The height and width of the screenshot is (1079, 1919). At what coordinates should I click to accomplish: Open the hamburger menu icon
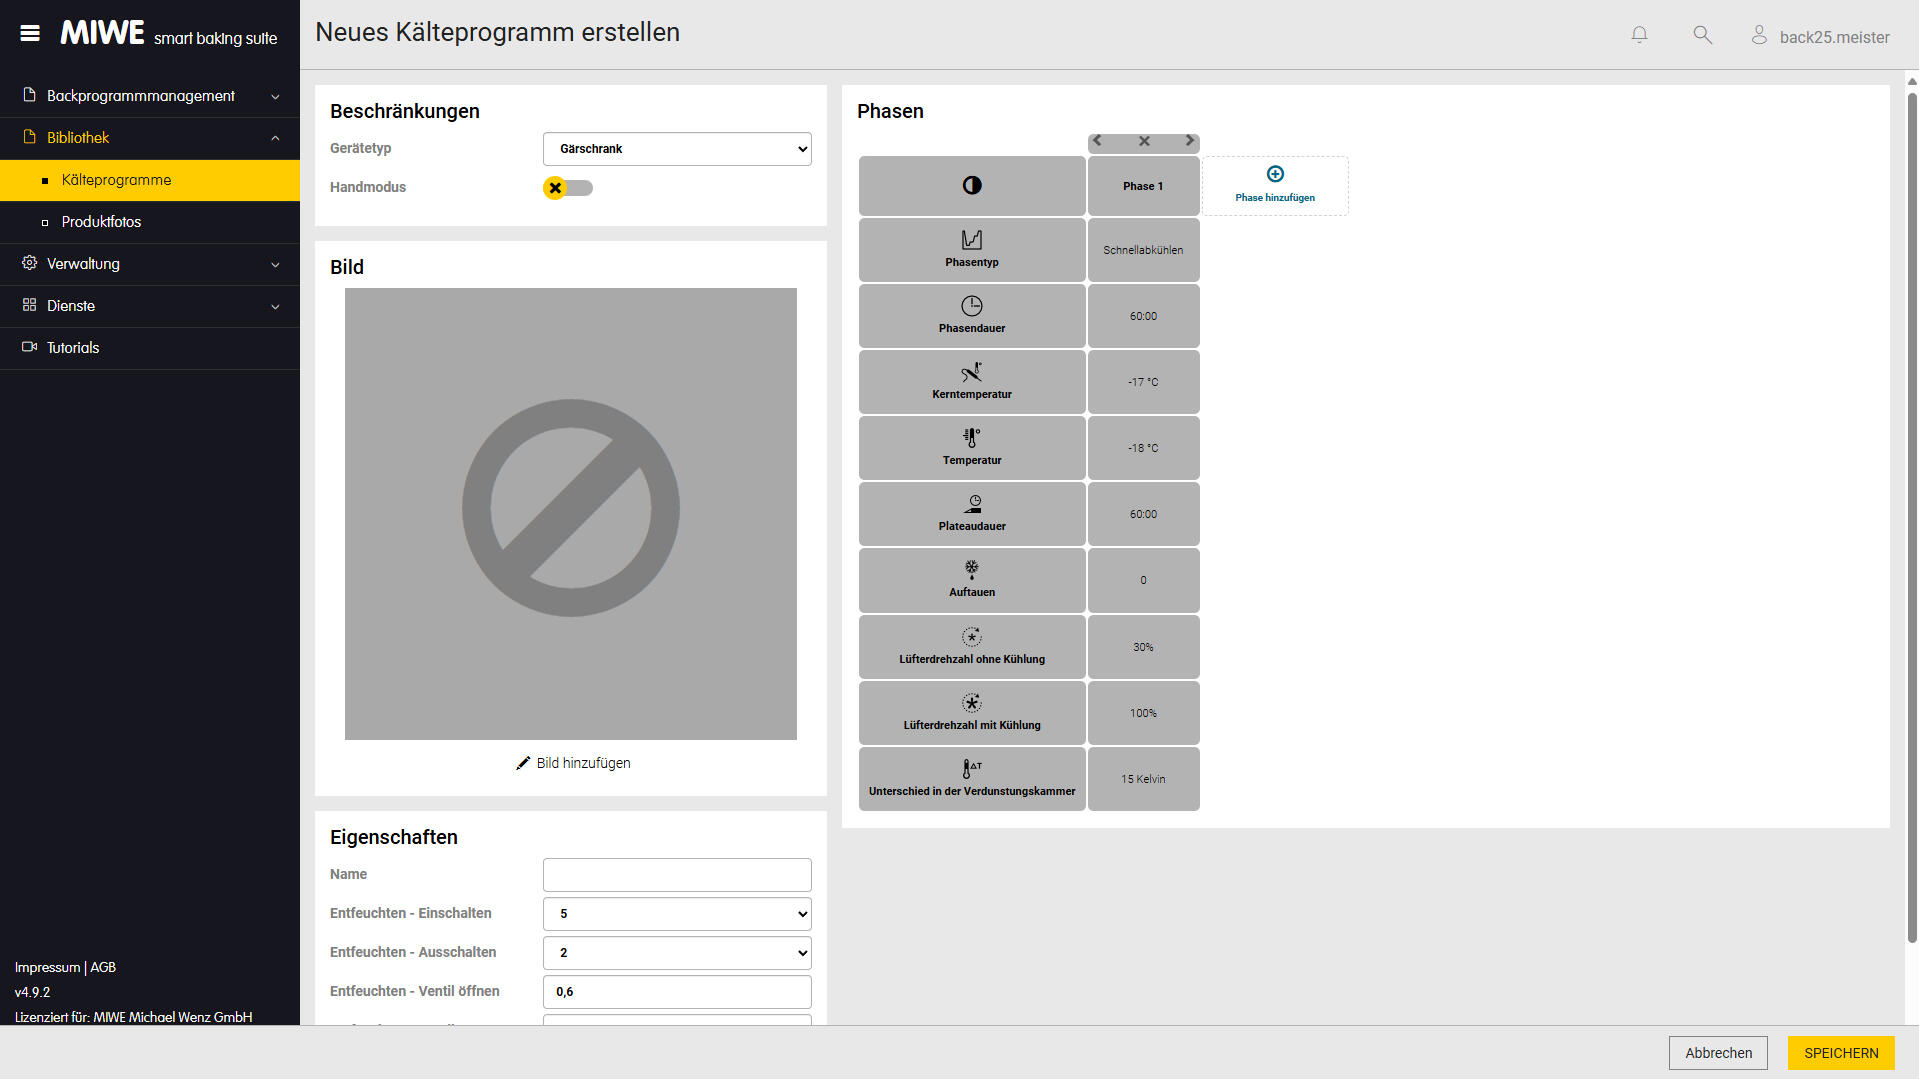point(30,33)
